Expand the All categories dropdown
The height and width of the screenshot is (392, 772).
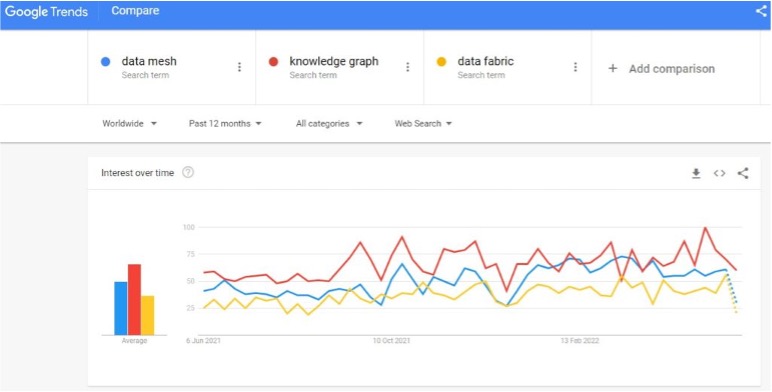pos(329,124)
